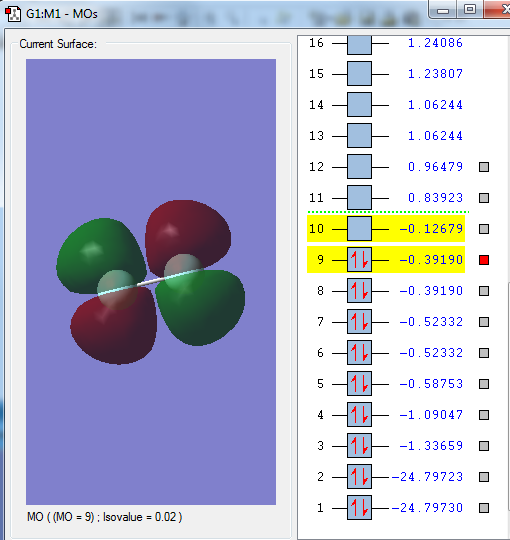The height and width of the screenshot is (540, 510).
Task: Select the orbital box for MO 1
Action: pyautogui.click(x=359, y=508)
